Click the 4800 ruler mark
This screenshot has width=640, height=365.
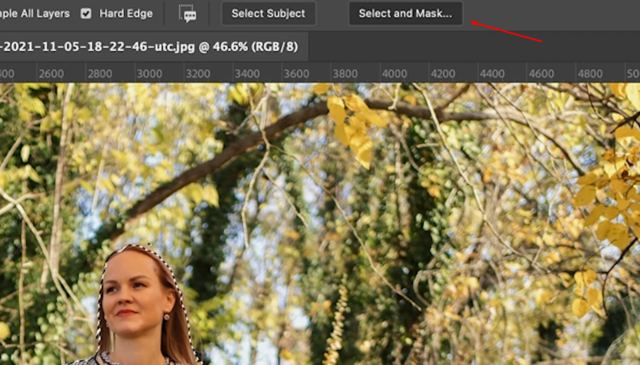pyautogui.click(x=590, y=74)
